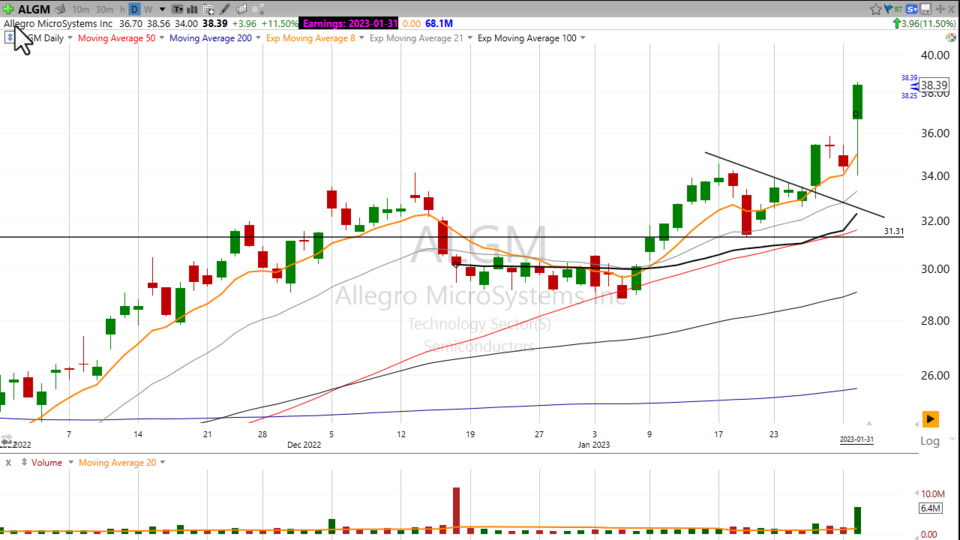
Task: Open the timeframe dropdown arrow
Action: click(161, 9)
